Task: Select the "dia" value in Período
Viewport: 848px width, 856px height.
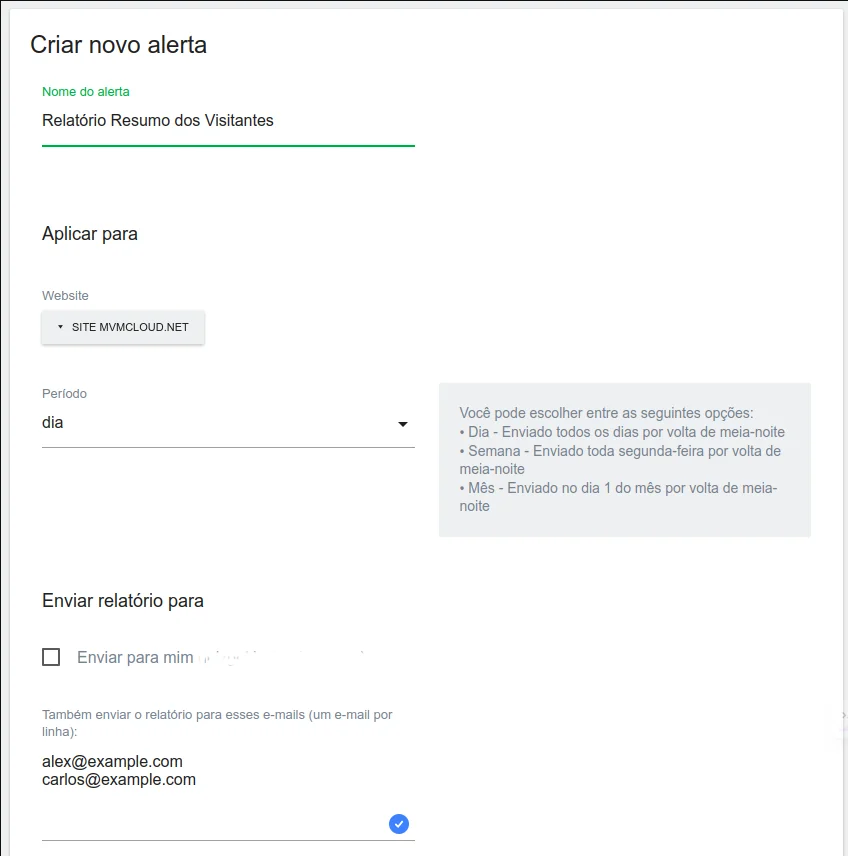Action: click(53, 423)
